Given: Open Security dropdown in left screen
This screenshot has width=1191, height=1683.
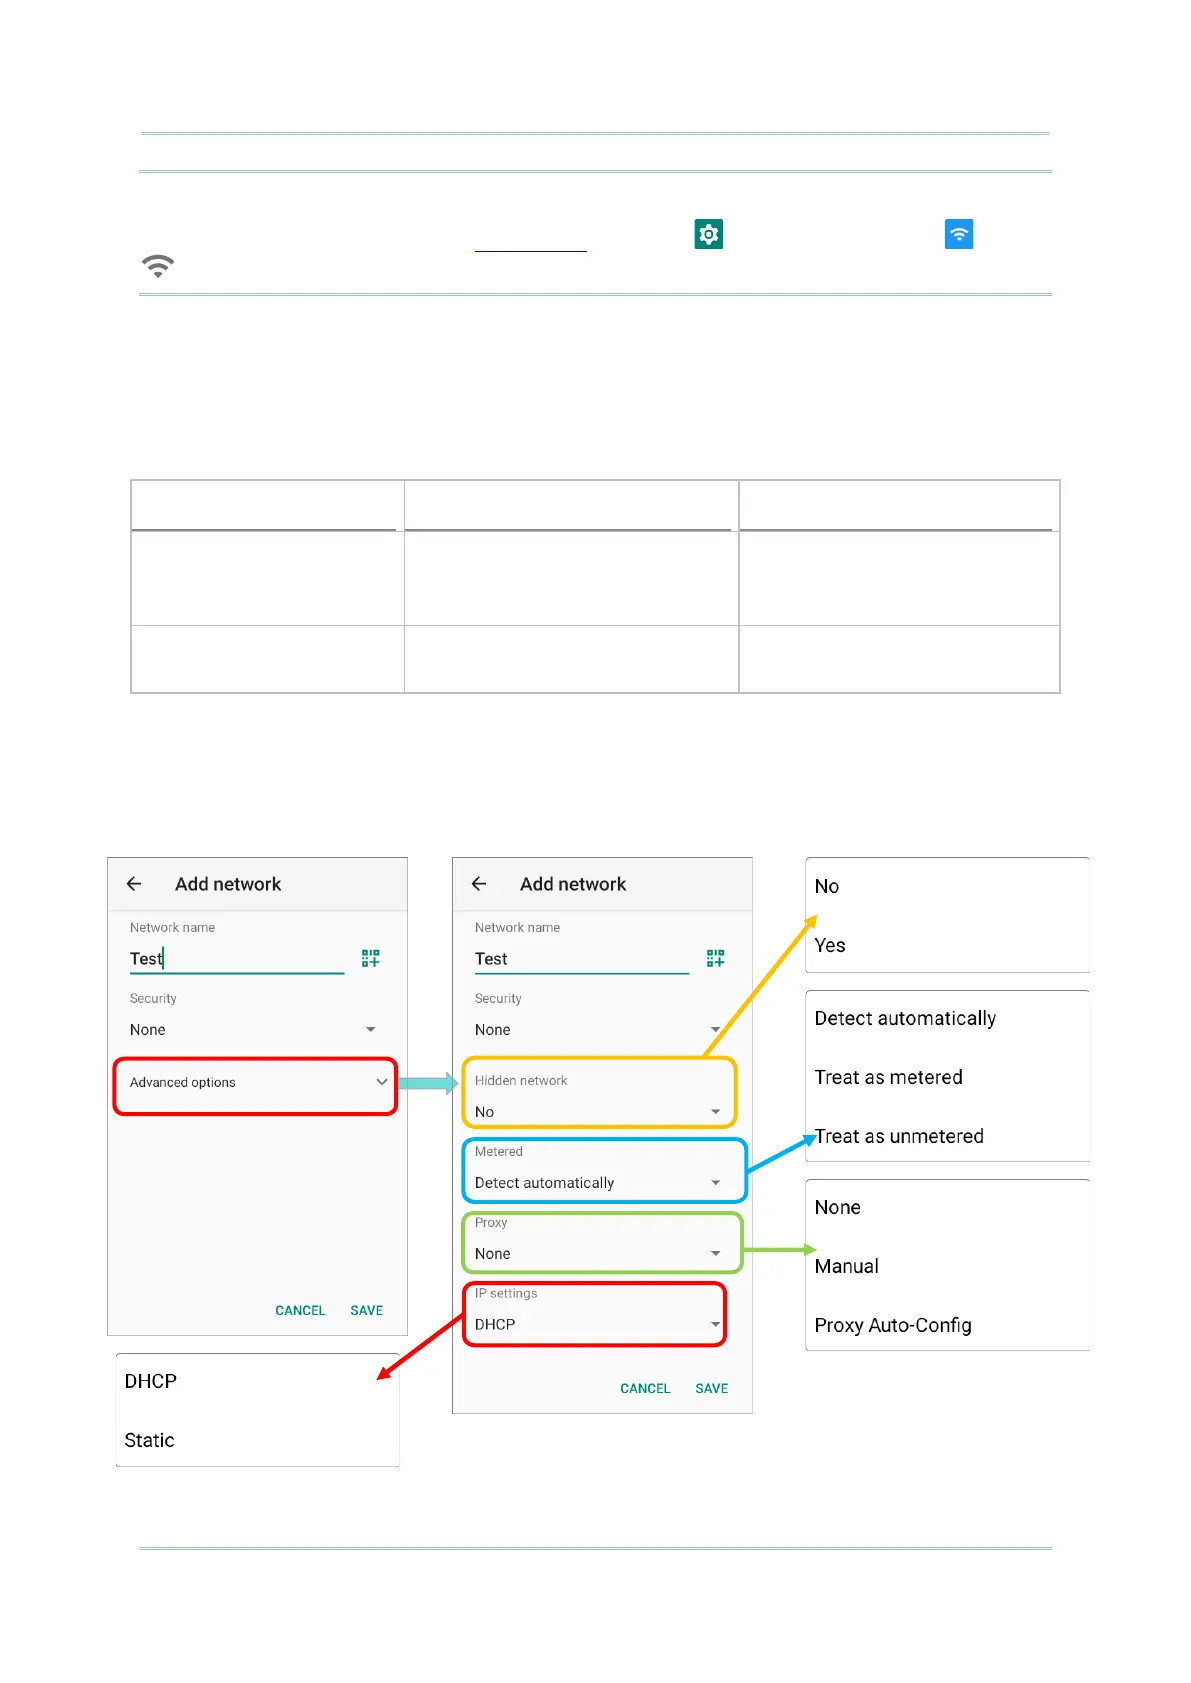Looking at the screenshot, I should point(253,1029).
